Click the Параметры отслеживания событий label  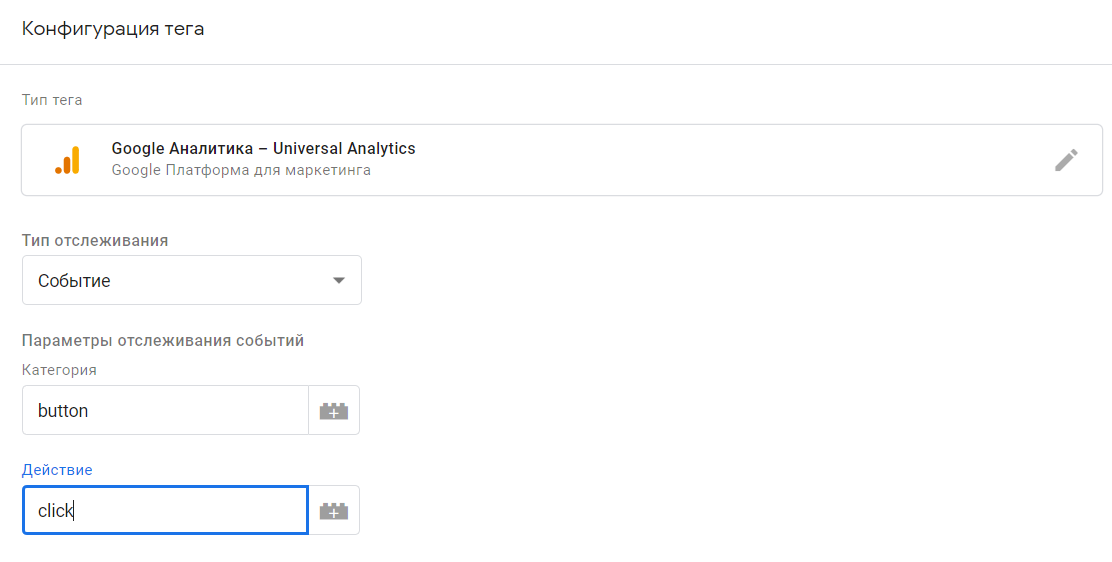(x=163, y=341)
